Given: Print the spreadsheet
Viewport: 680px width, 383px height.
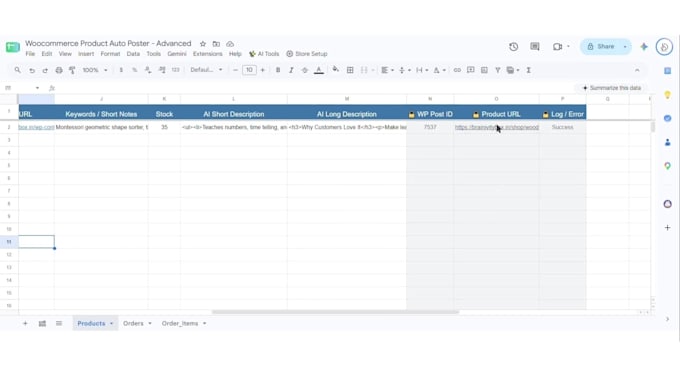Looking at the screenshot, I should pyautogui.click(x=59, y=70).
